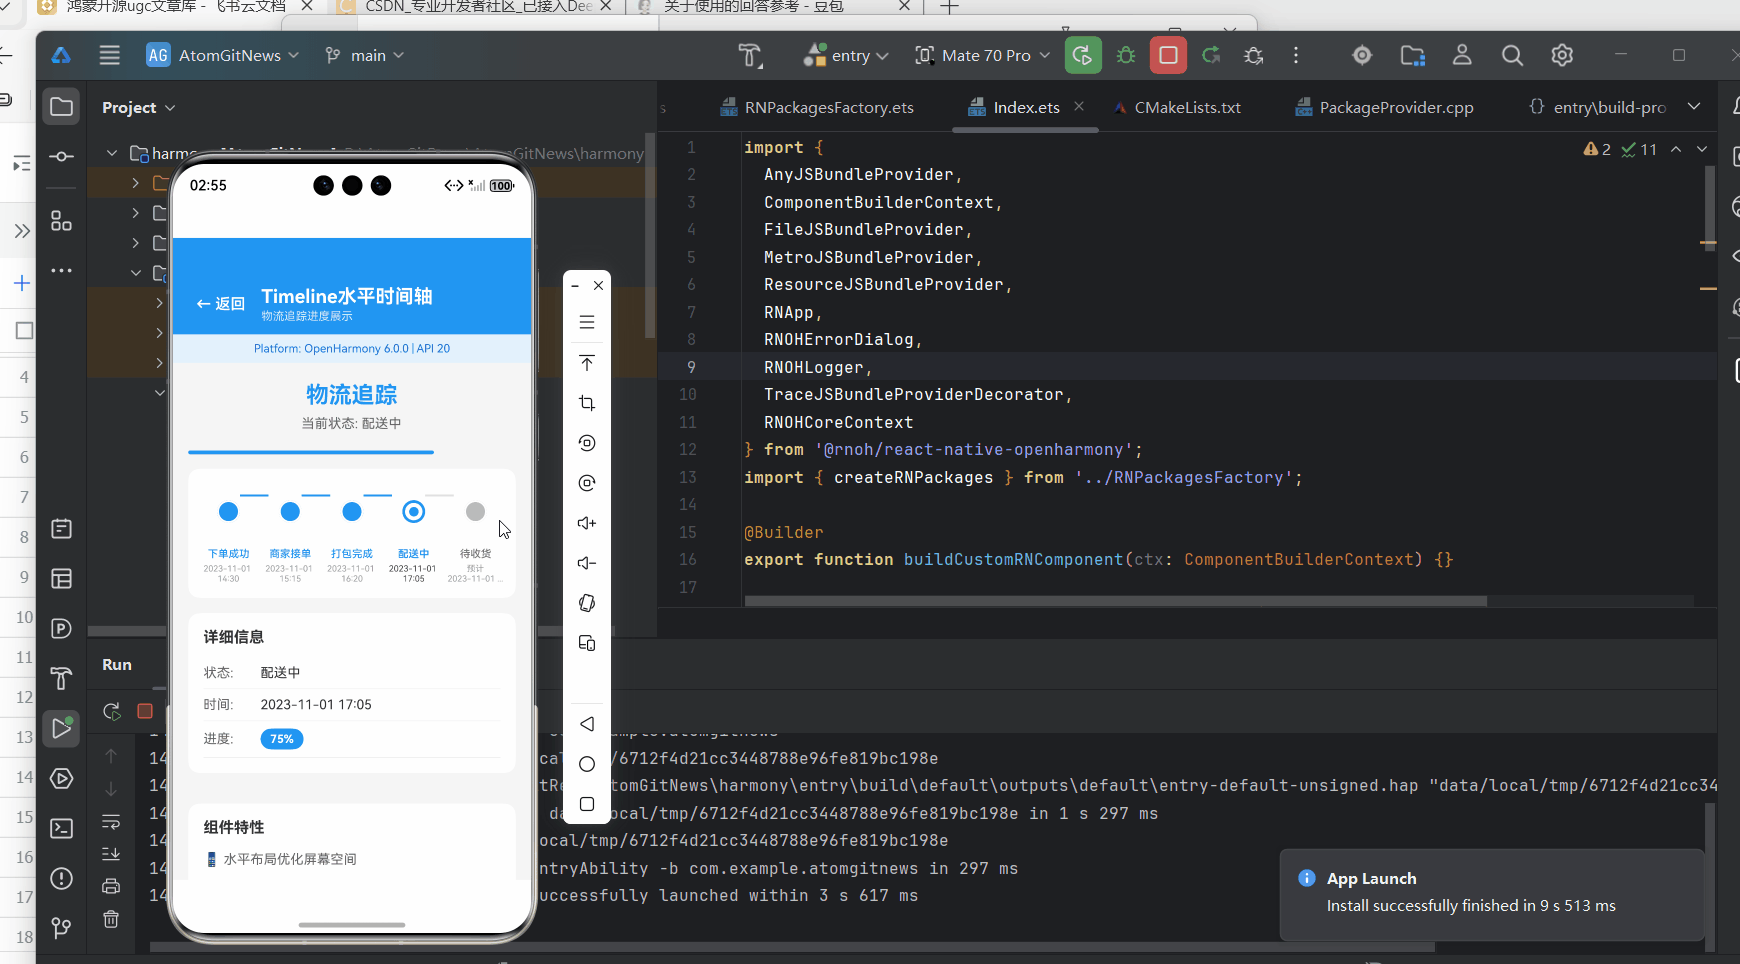
Task: Select the 配送中 current timeline step
Action: [x=413, y=512]
